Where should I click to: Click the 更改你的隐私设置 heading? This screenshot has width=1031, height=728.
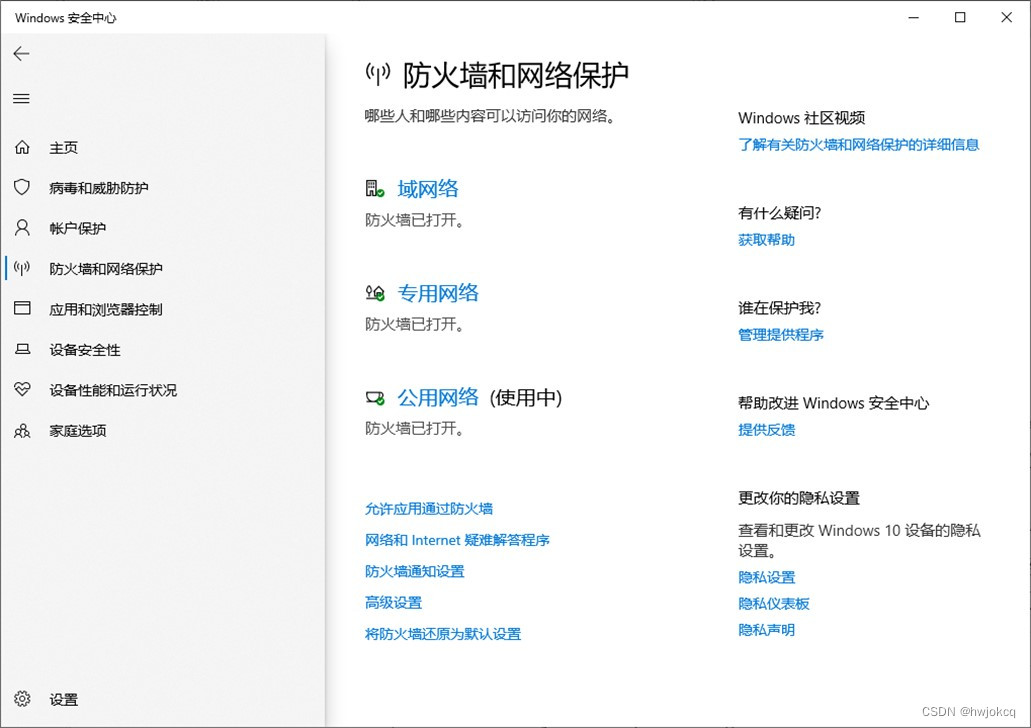(799, 498)
